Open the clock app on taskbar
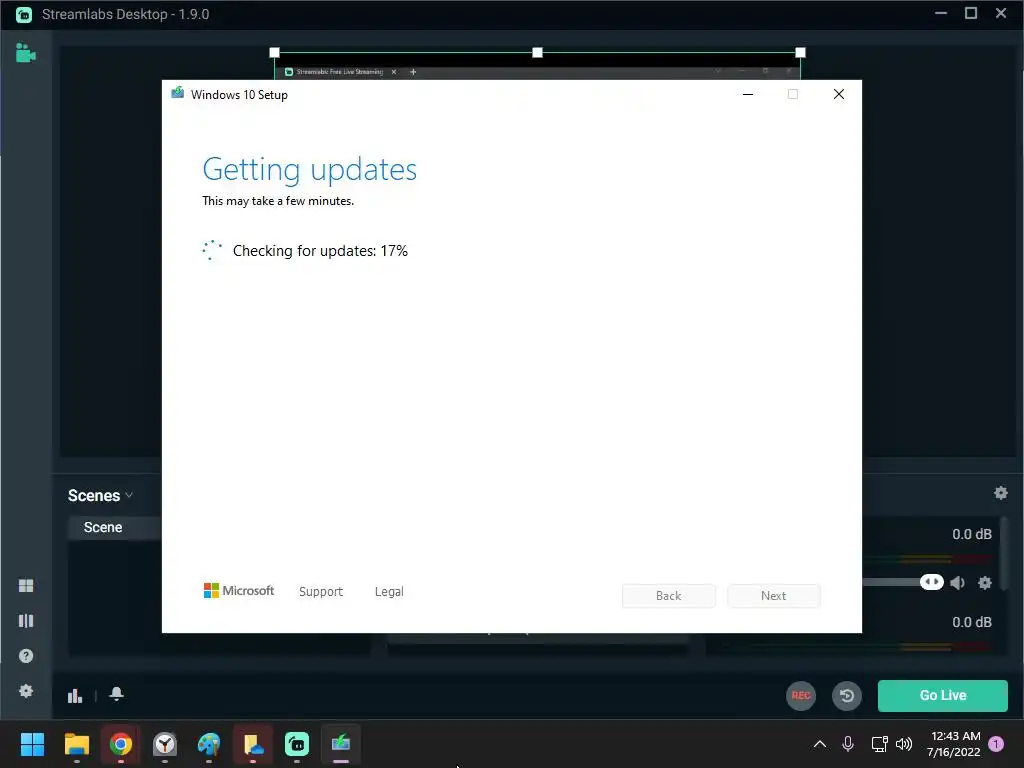Image resolution: width=1024 pixels, height=768 pixels. [165, 744]
